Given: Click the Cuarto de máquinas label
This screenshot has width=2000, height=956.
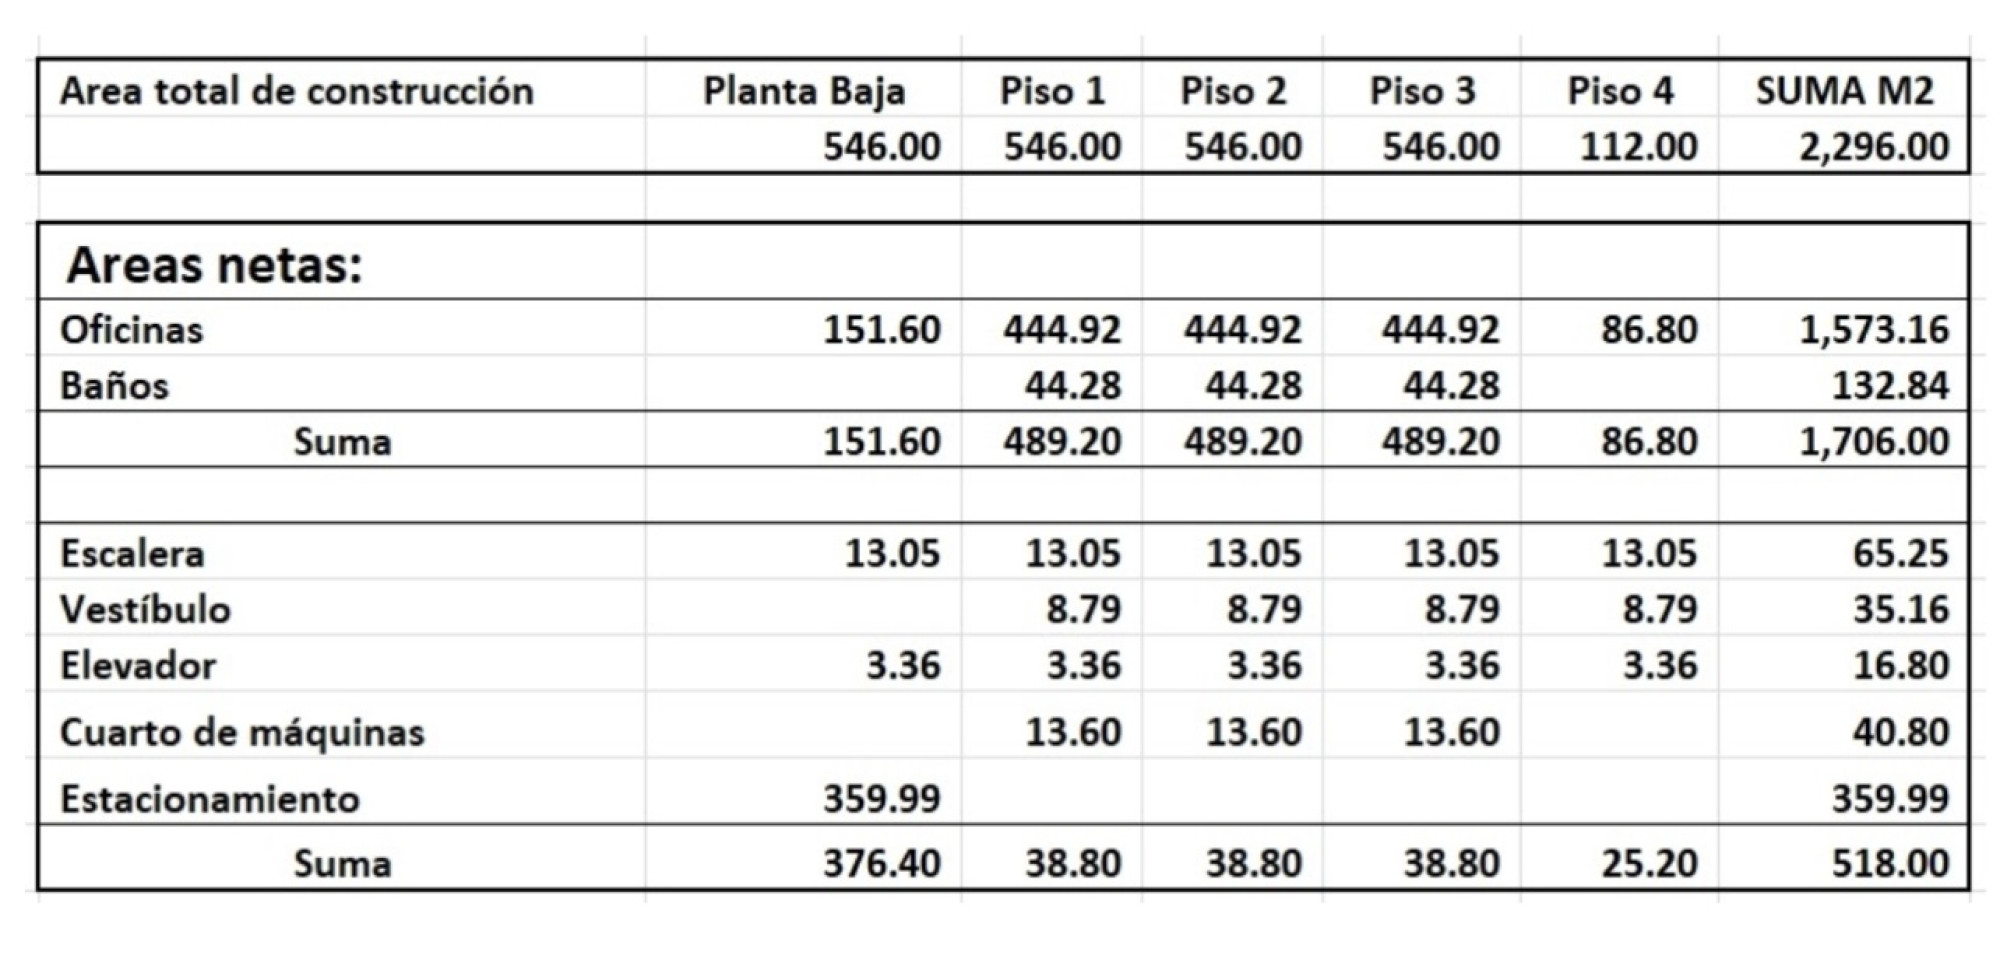Looking at the screenshot, I should (242, 732).
